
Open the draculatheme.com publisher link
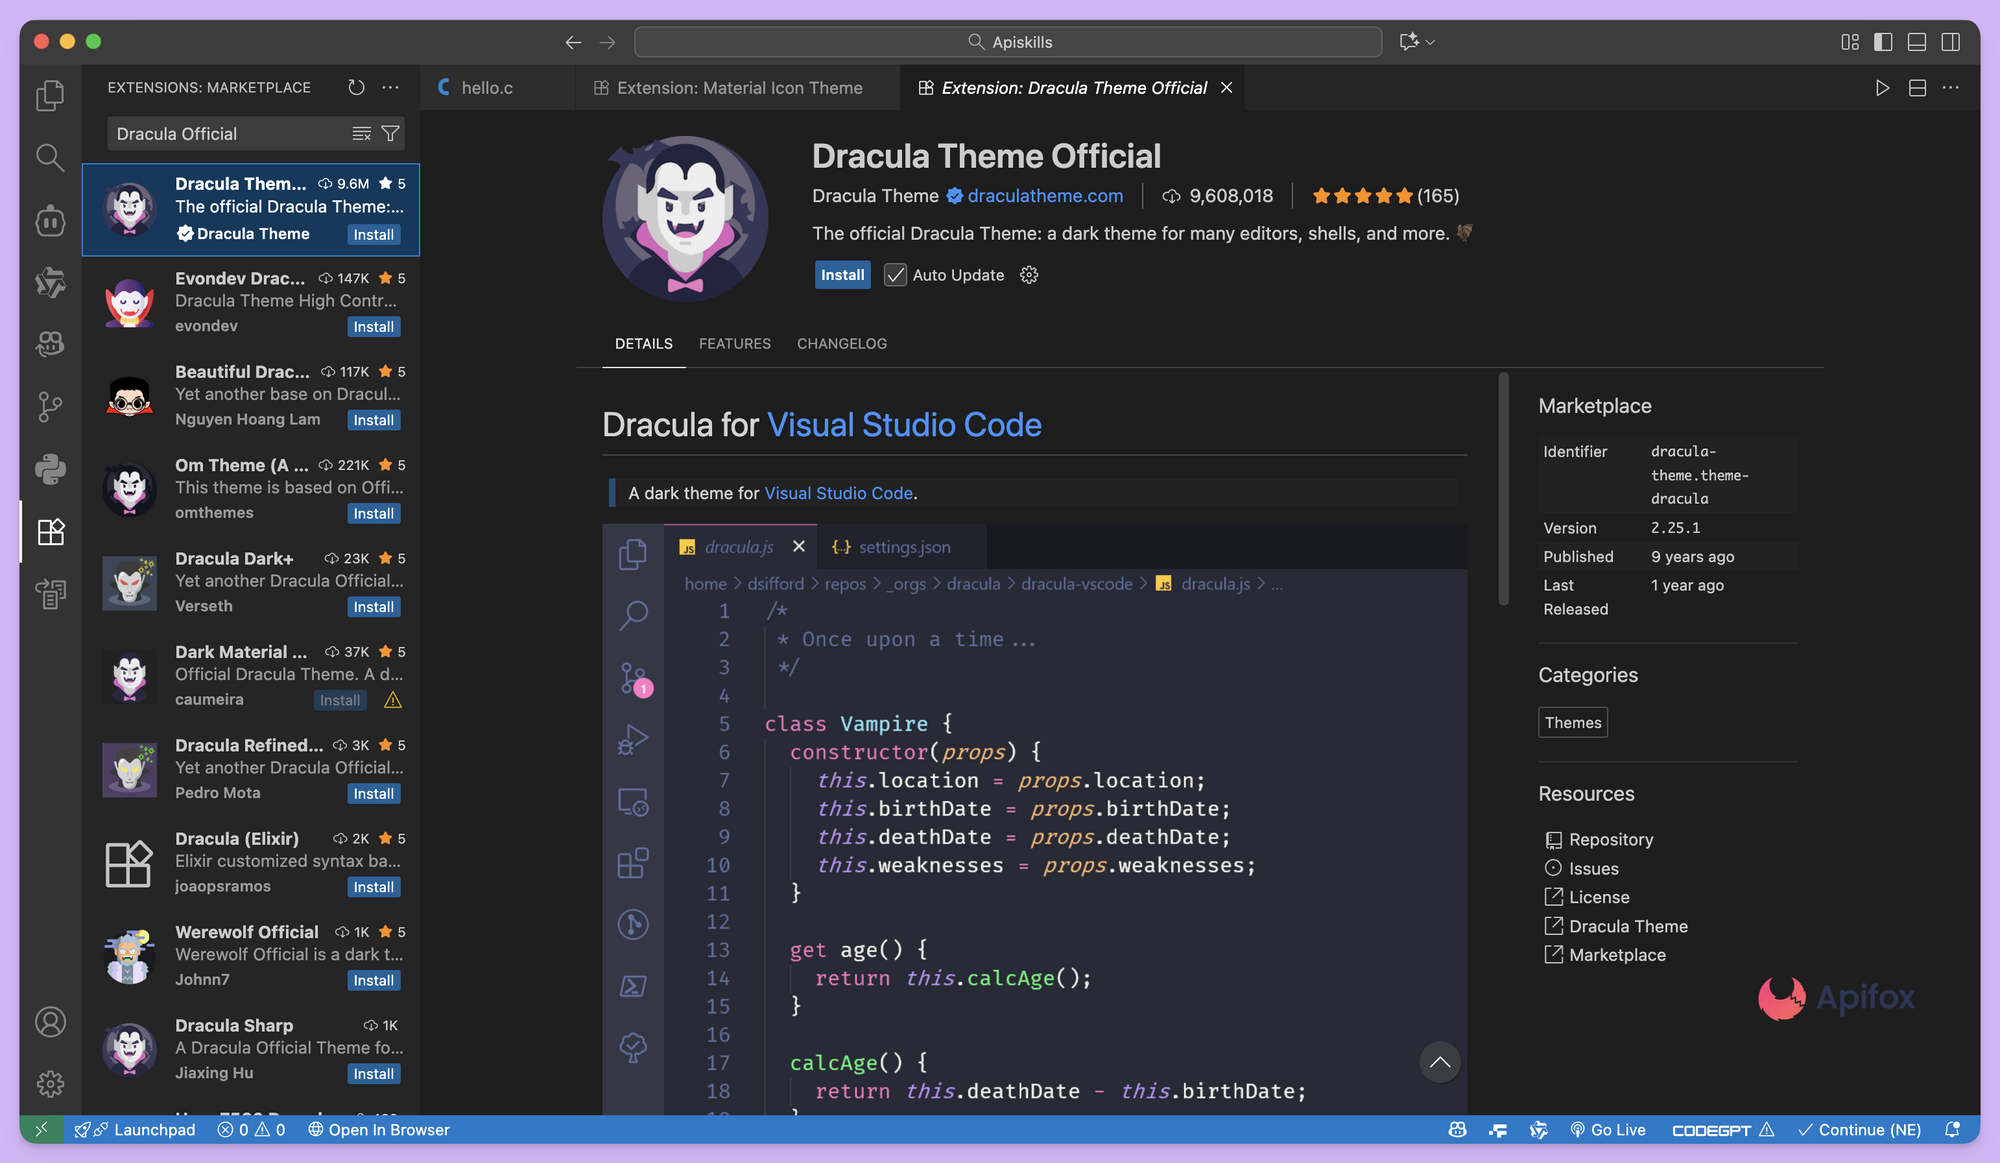pos(1045,196)
